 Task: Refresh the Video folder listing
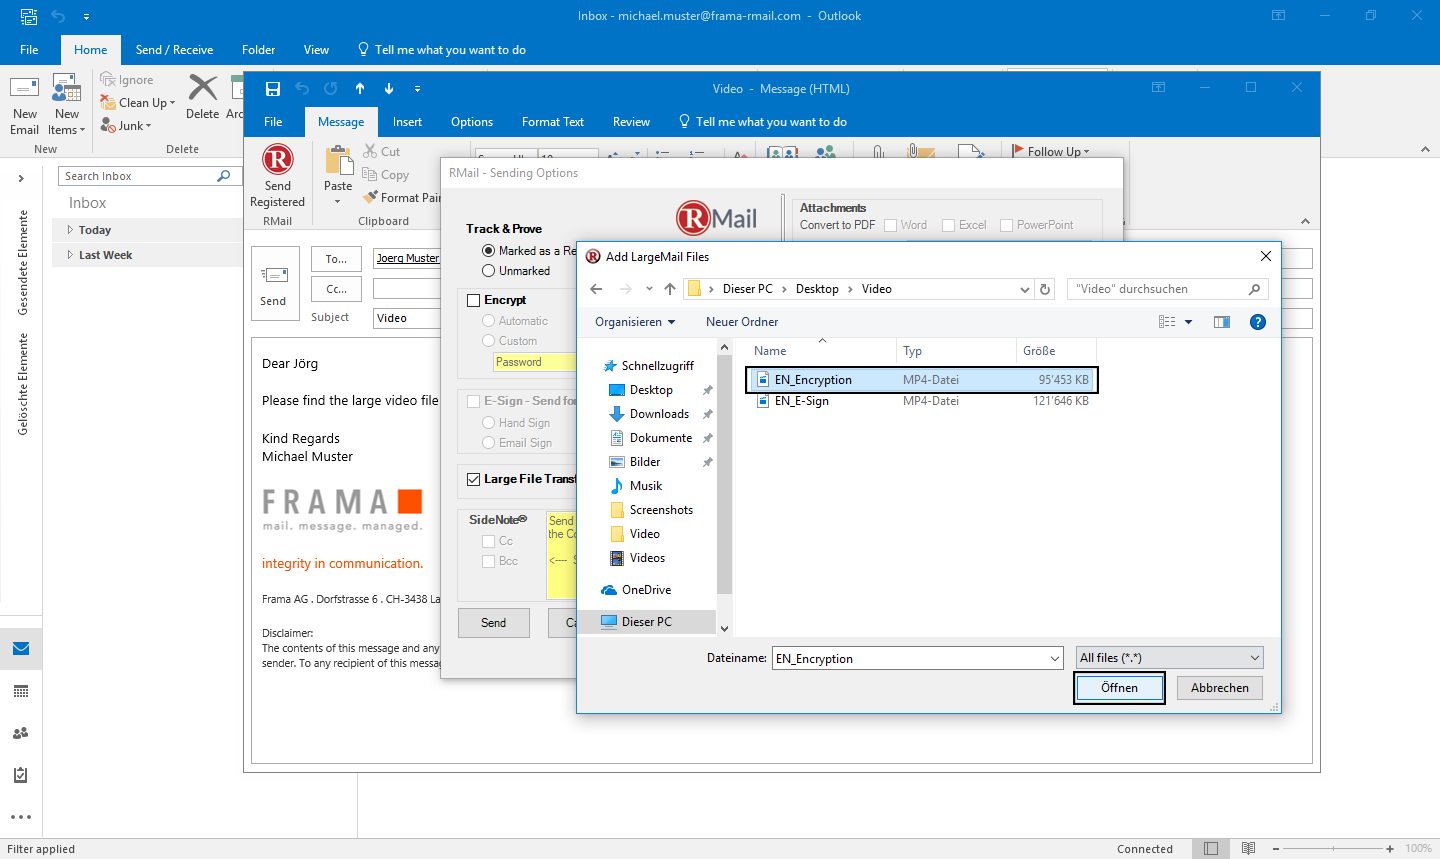1045,289
